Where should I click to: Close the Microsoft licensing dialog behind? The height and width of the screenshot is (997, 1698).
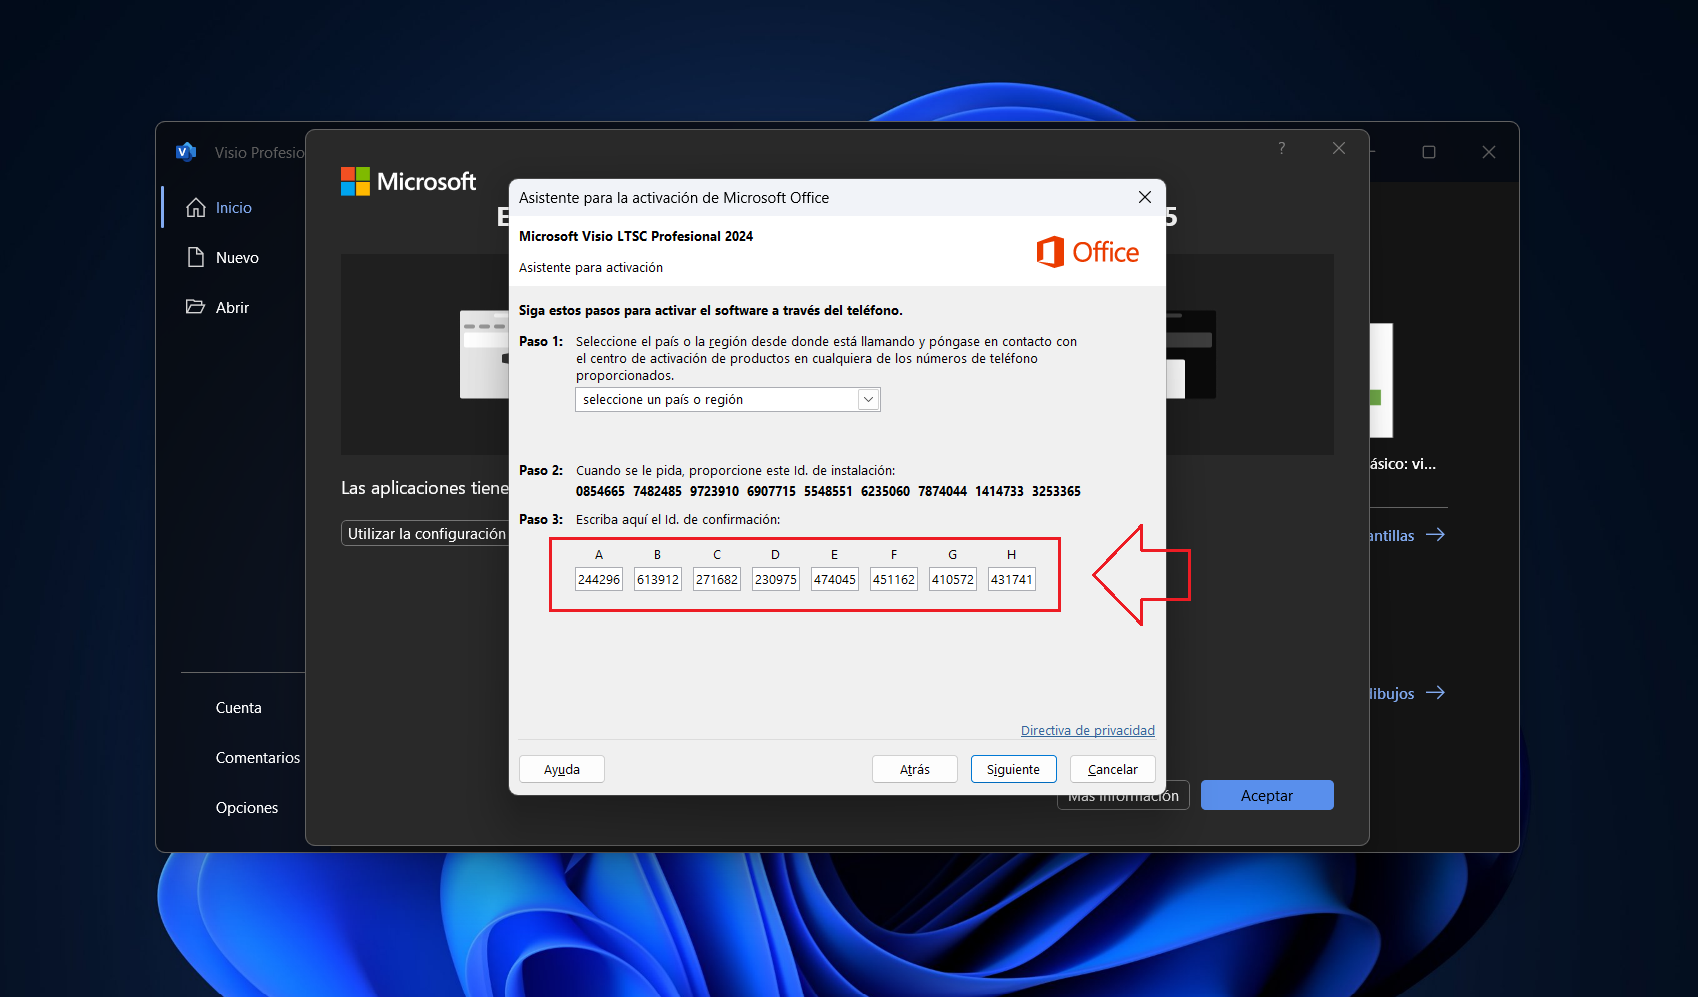point(1339,148)
